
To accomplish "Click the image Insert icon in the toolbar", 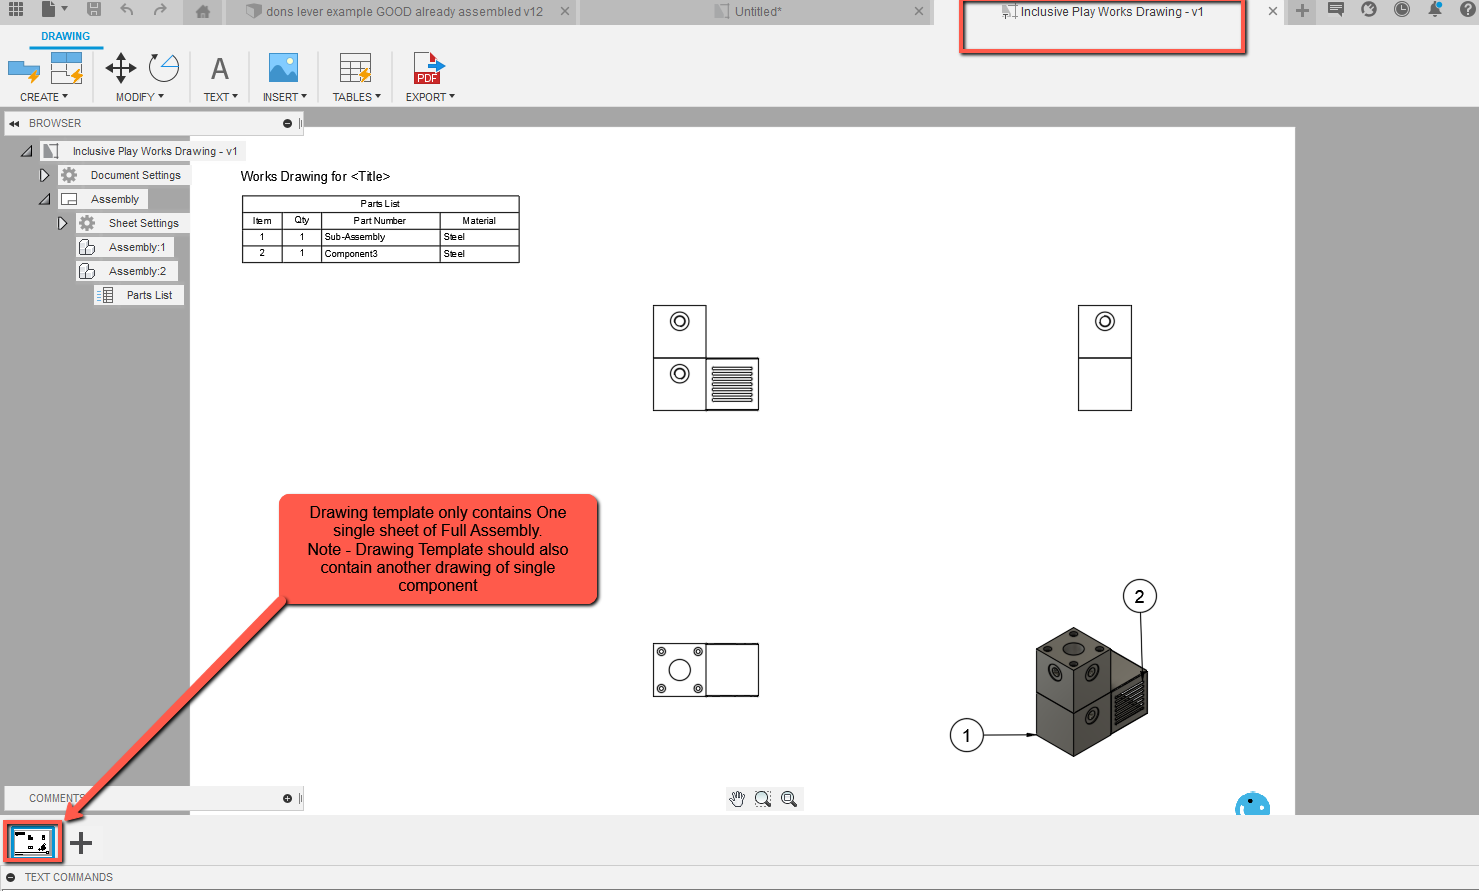I will click(284, 67).
